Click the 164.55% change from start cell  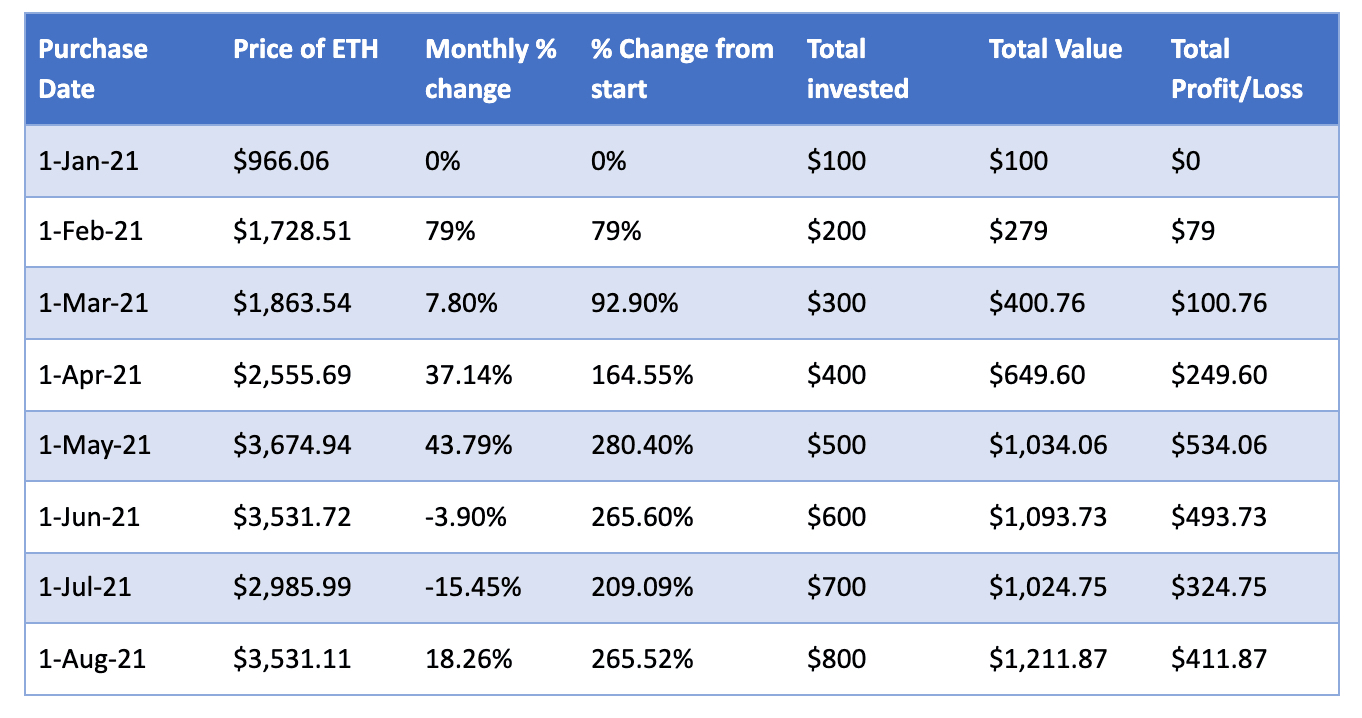click(x=642, y=375)
